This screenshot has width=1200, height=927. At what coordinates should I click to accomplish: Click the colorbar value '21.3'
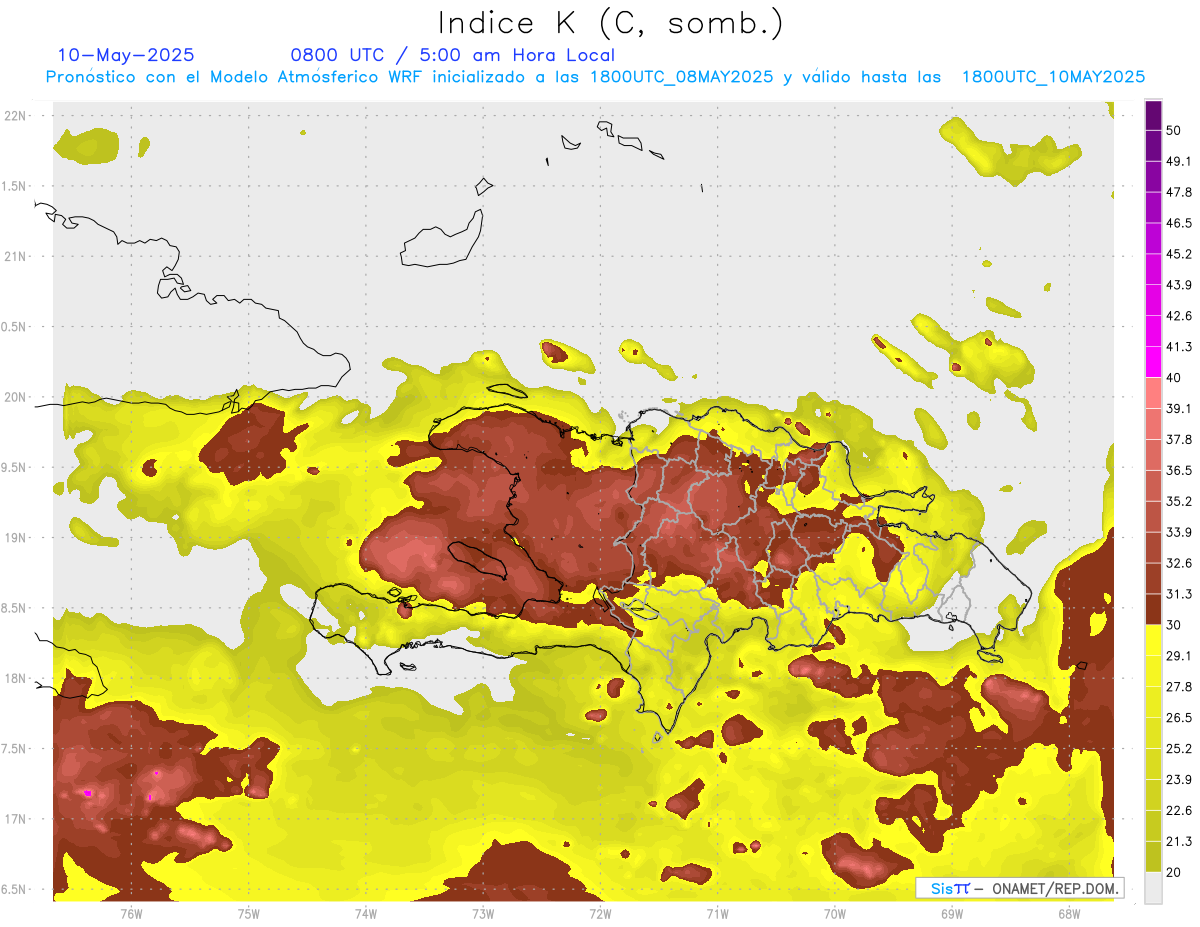tap(1178, 842)
